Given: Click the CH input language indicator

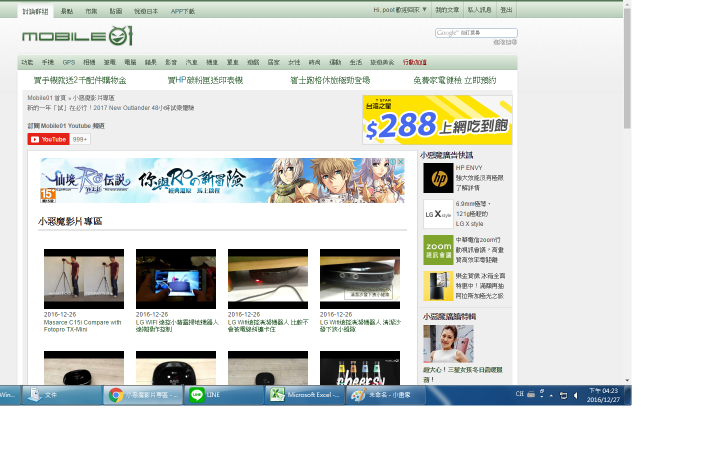Looking at the screenshot, I should [519, 394].
